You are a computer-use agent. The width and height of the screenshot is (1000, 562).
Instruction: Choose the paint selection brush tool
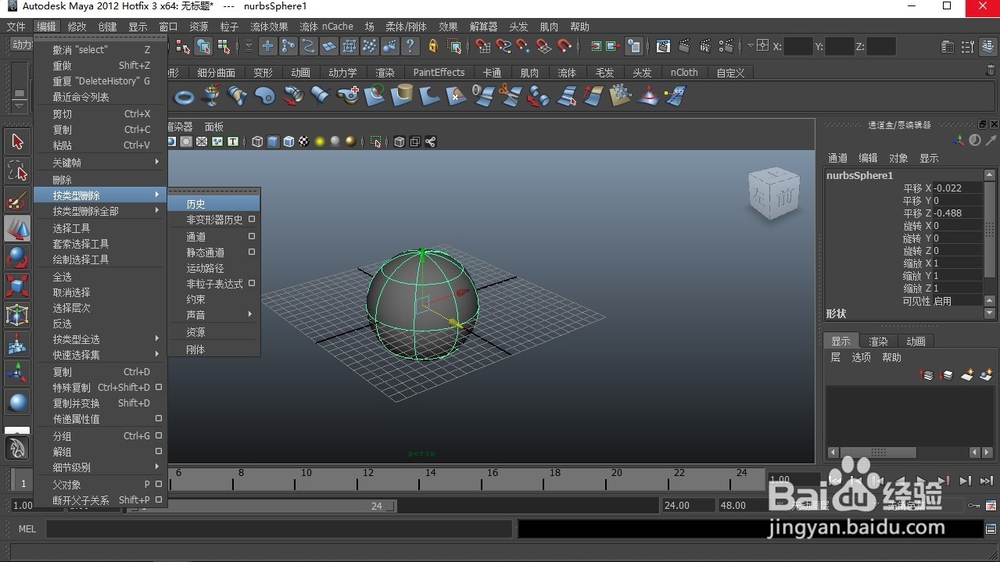pyautogui.click(x=17, y=200)
